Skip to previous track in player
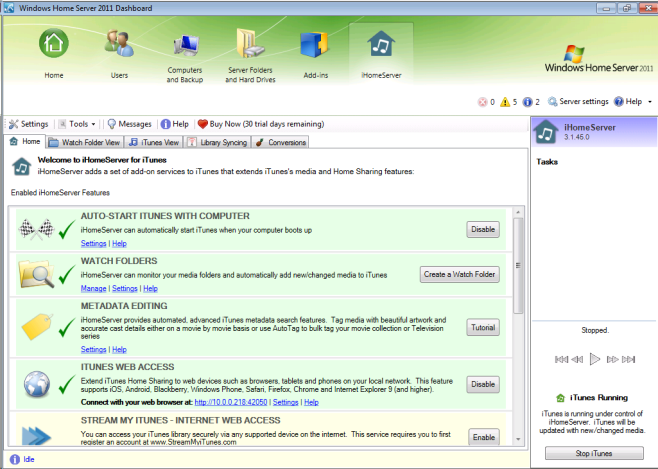Viewport: 658px width, 469px height. coord(561,360)
